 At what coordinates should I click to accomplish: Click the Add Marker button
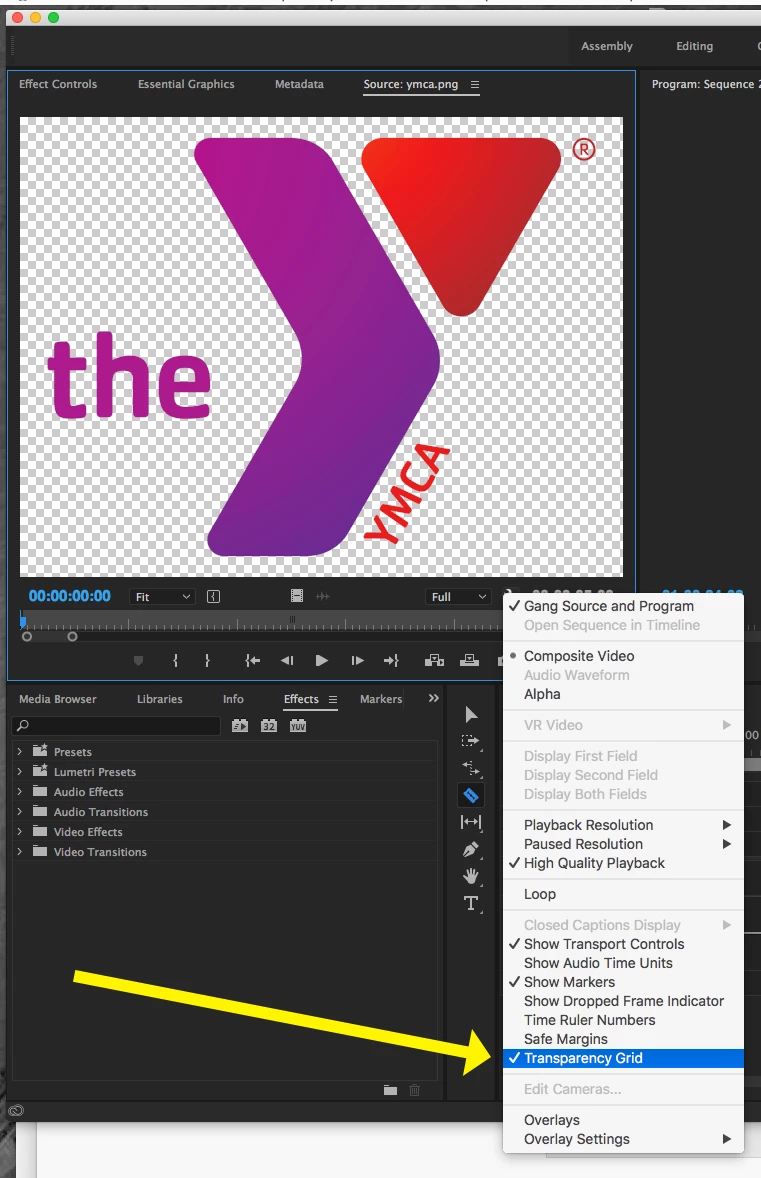(138, 660)
